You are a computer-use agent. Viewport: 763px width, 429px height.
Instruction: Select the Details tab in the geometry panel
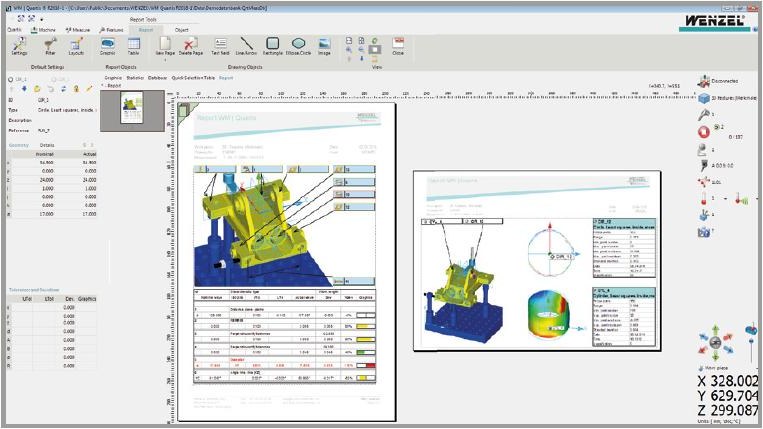47,145
